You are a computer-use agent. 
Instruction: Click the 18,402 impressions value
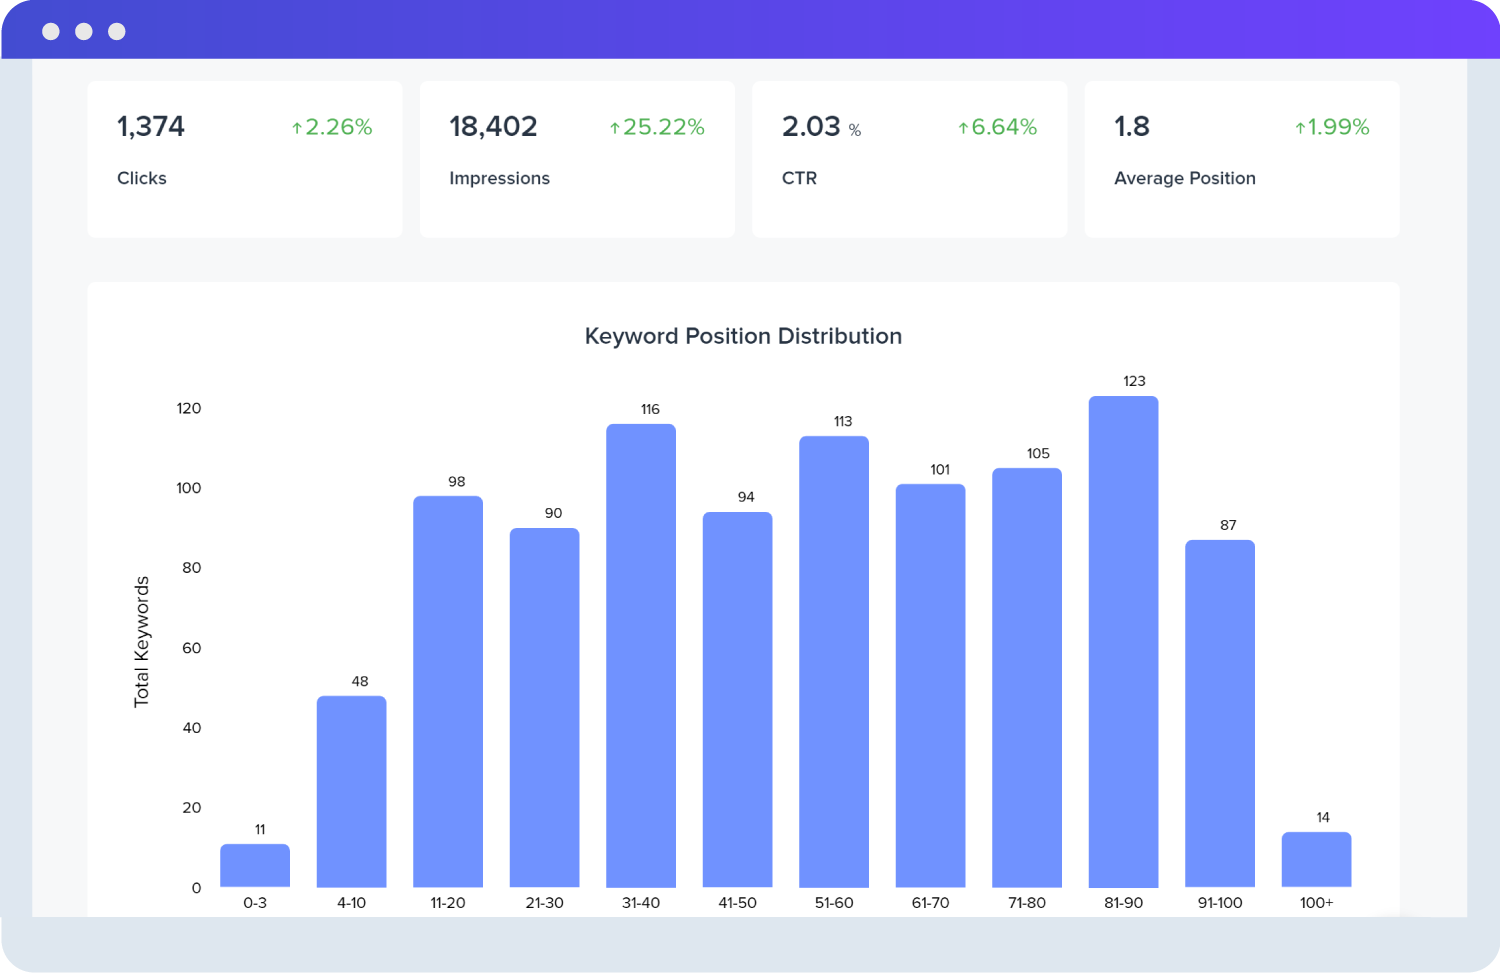click(x=493, y=127)
